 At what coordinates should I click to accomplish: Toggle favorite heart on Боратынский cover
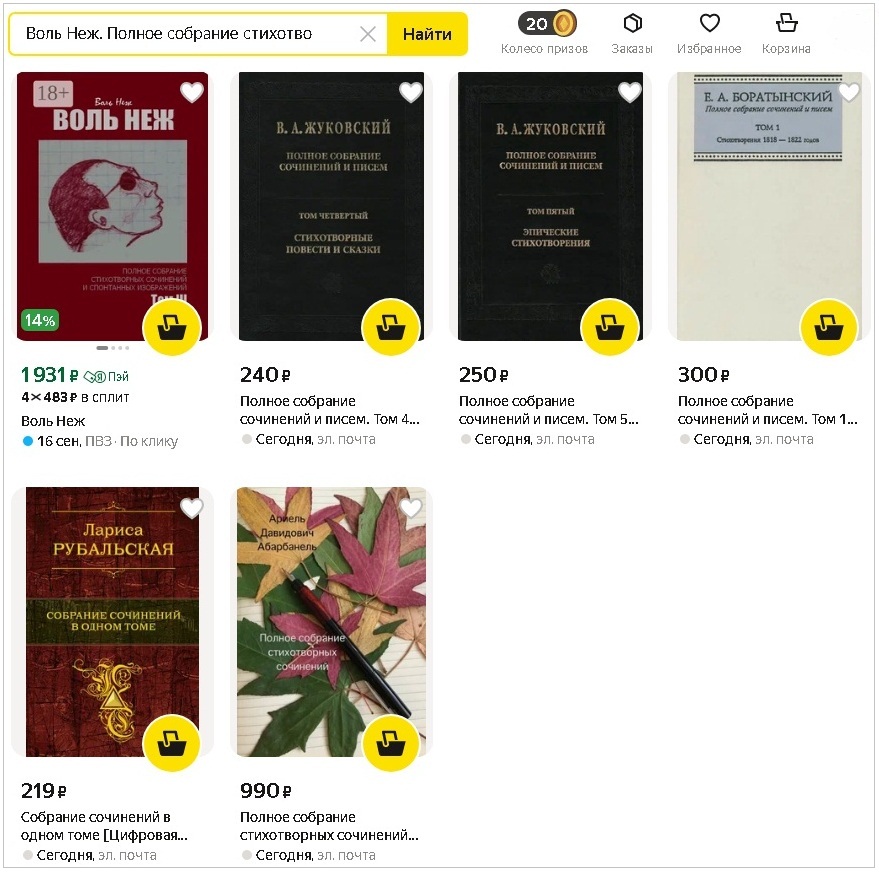pos(849,92)
